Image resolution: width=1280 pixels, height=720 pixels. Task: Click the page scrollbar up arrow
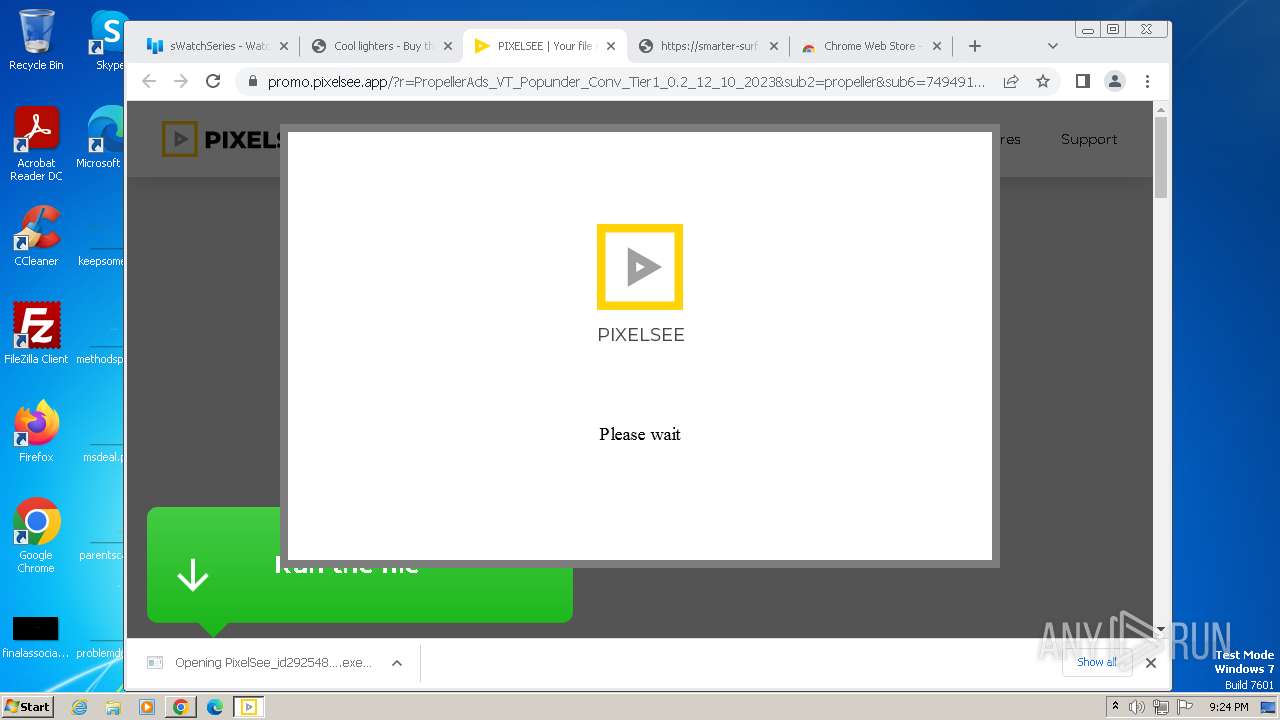[1161, 108]
